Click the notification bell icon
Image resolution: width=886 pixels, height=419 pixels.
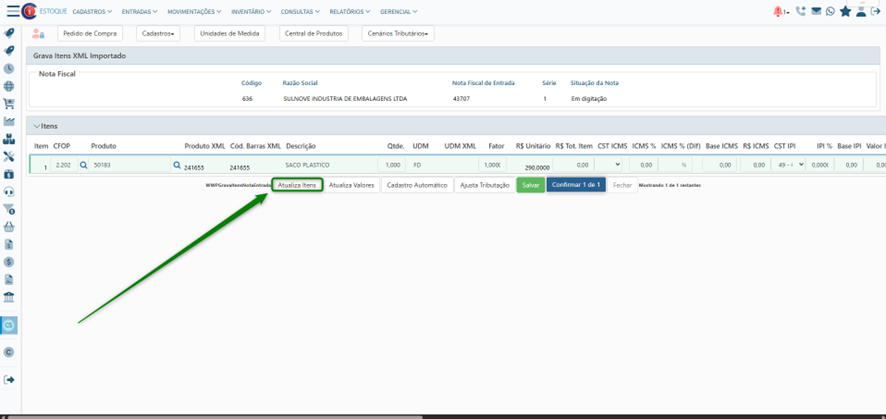click(x=778, y=12)
